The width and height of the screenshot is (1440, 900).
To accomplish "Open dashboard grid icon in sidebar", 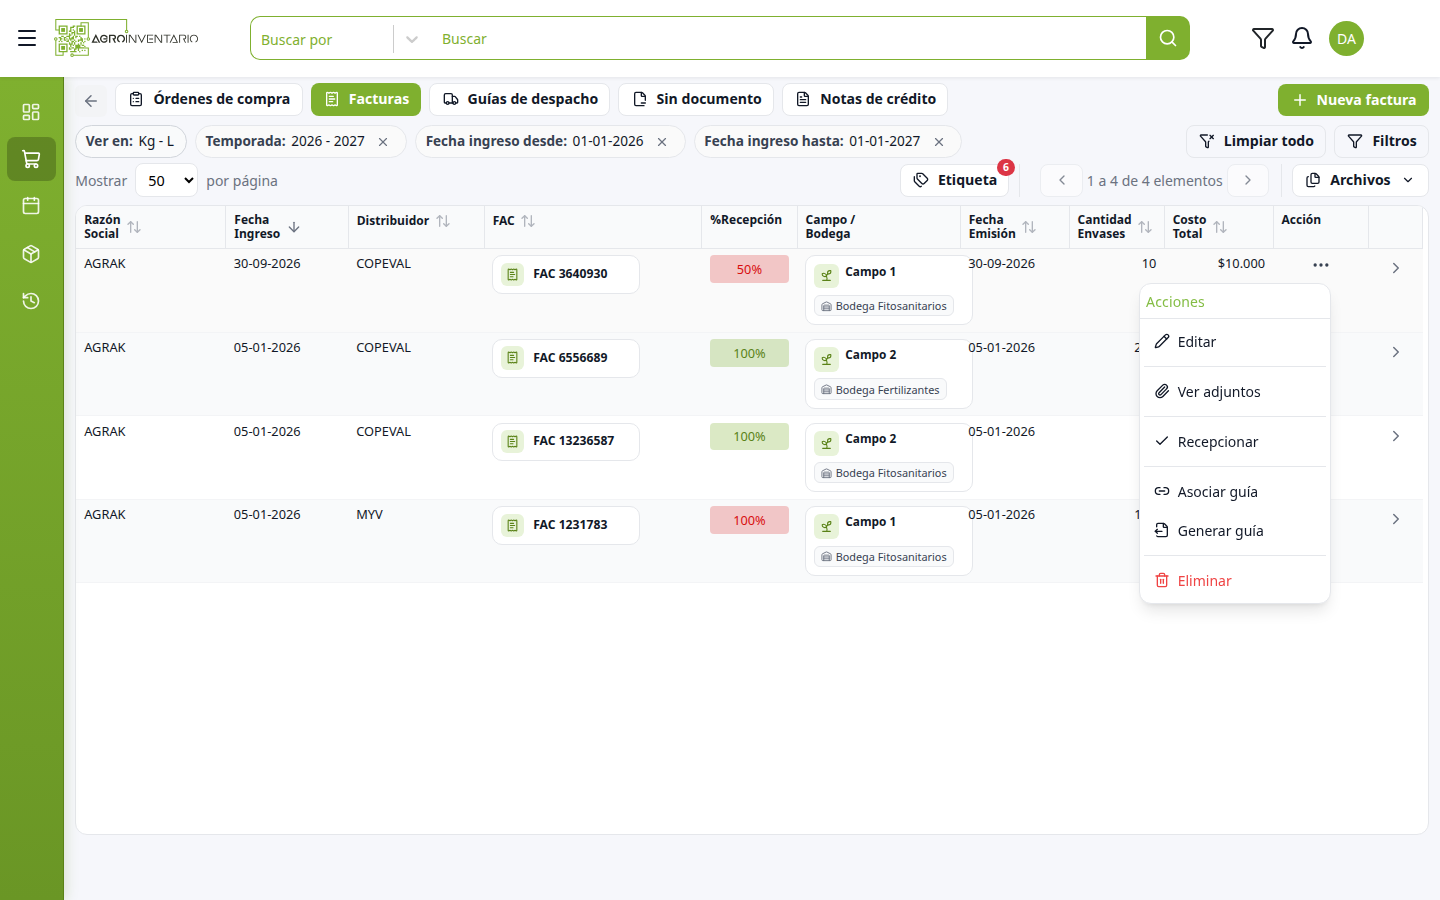I will [31, 111].
